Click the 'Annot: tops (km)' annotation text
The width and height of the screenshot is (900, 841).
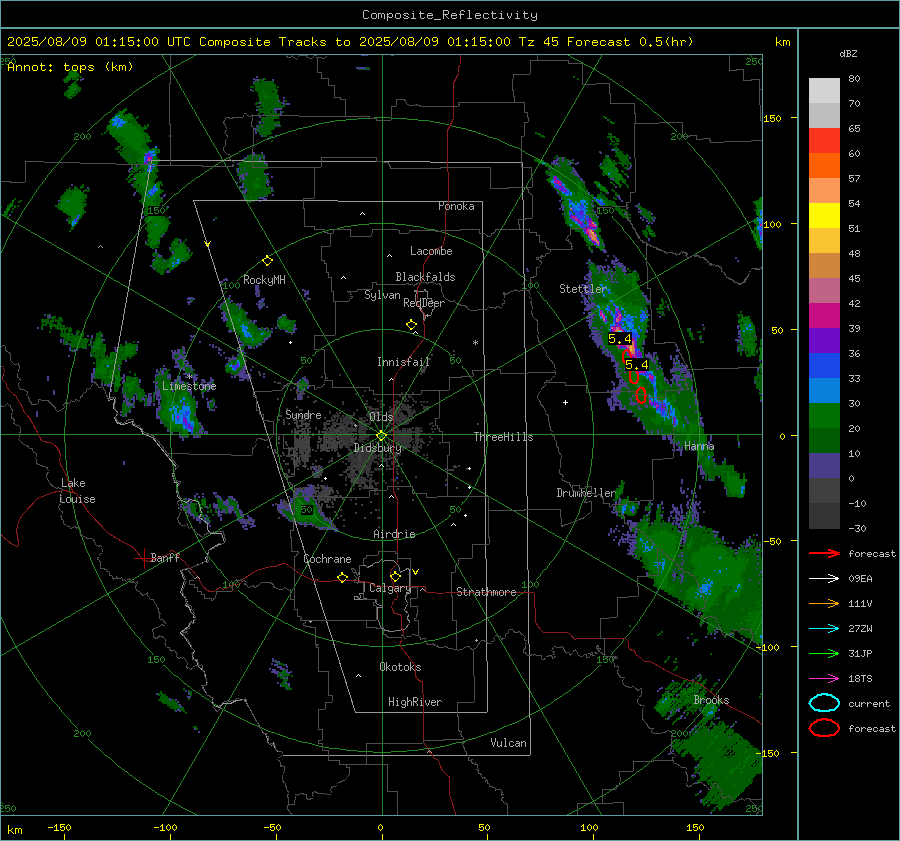tap(70, 67)
